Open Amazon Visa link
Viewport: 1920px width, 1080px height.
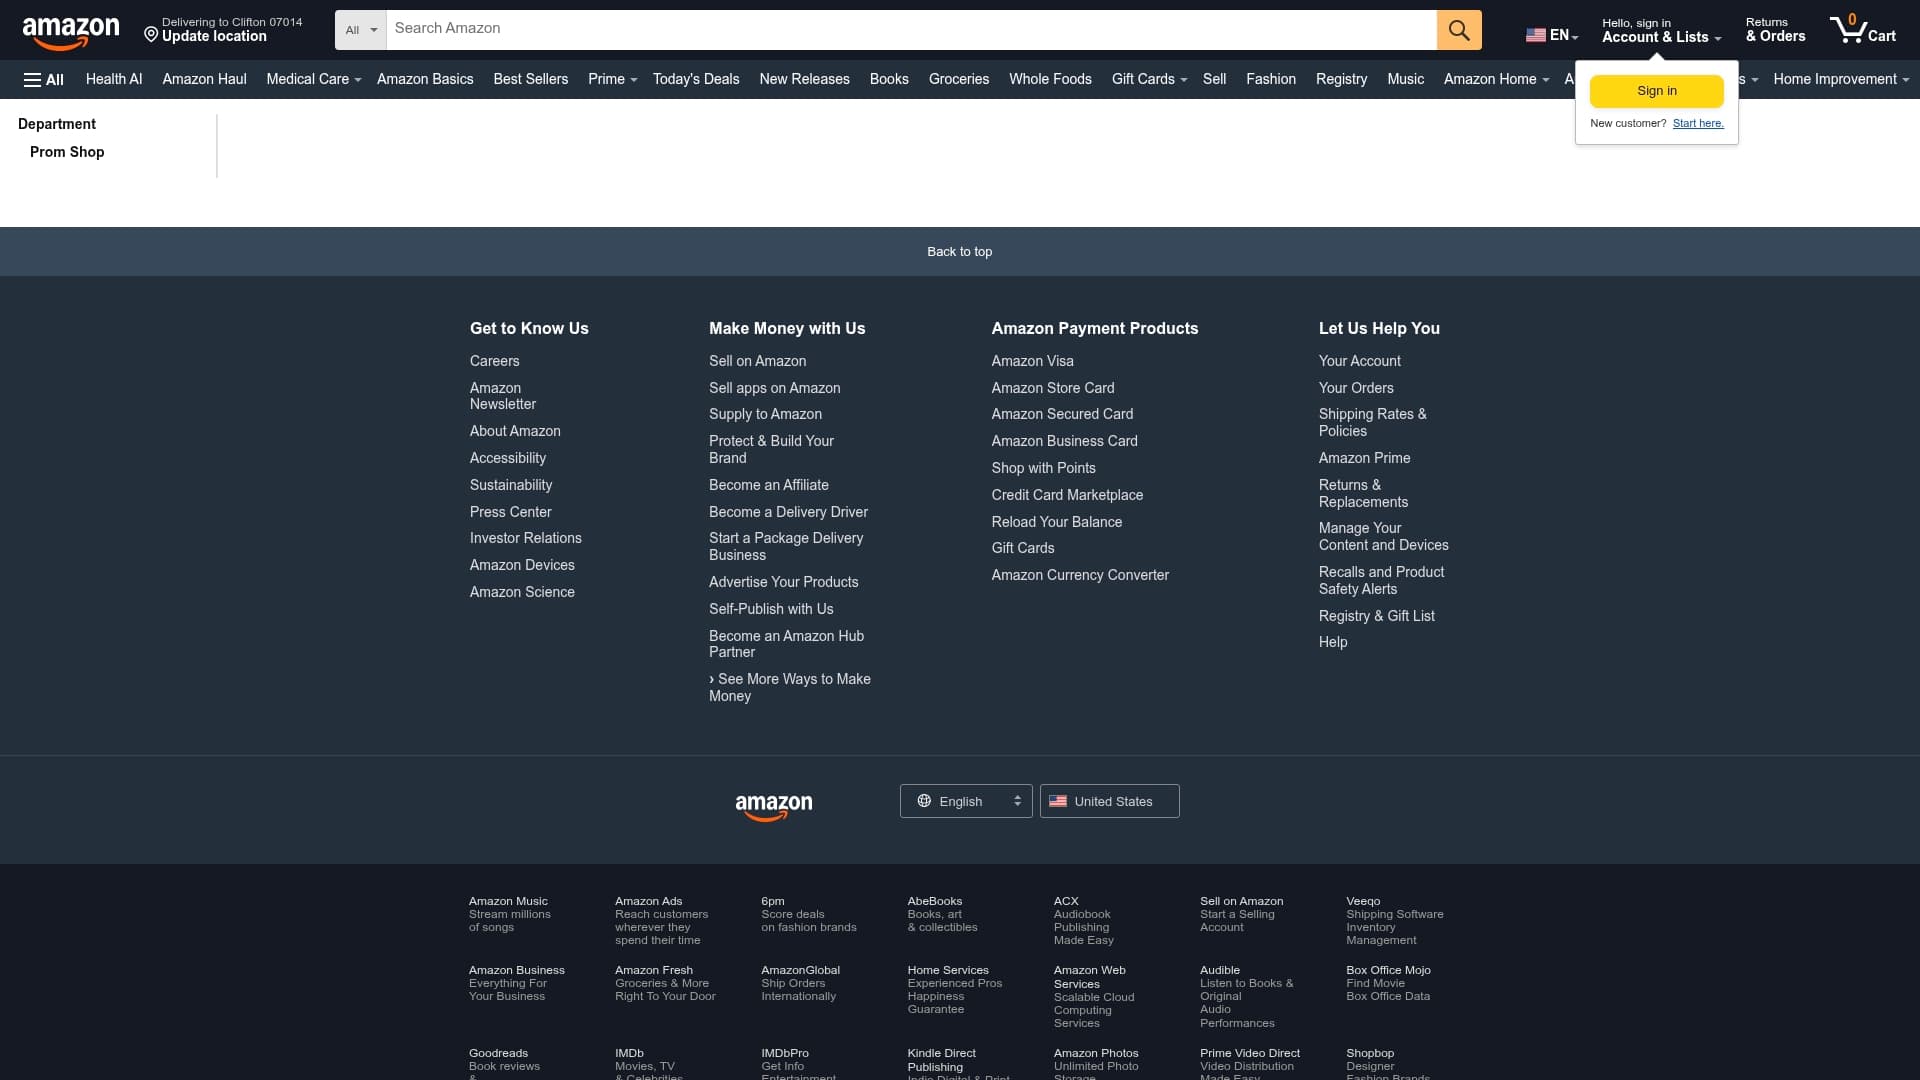tap(1032, 361)
